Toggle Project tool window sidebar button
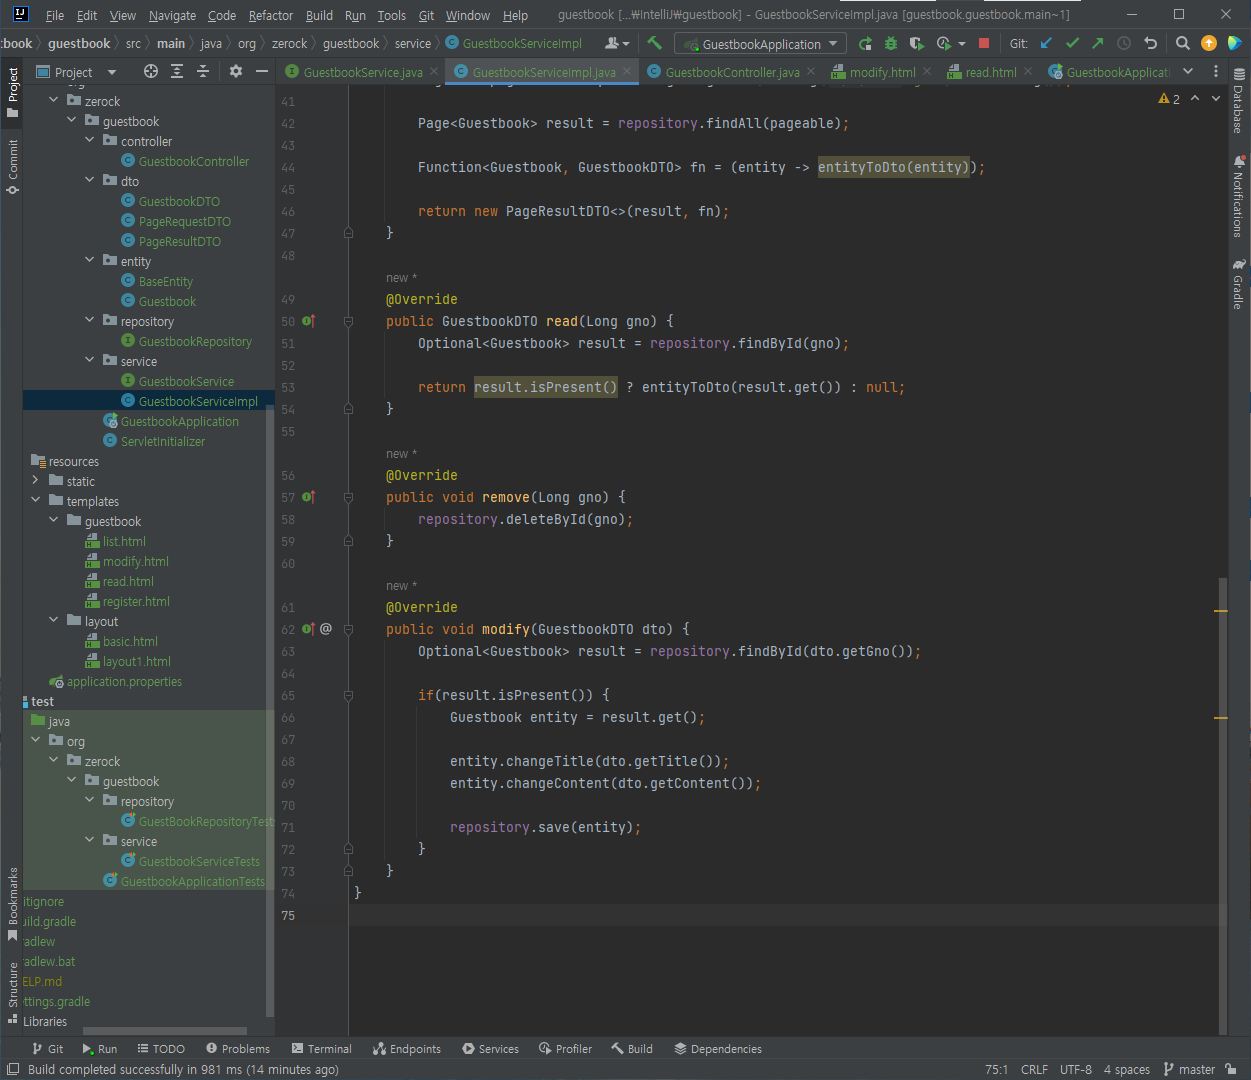 click(12, 92)
